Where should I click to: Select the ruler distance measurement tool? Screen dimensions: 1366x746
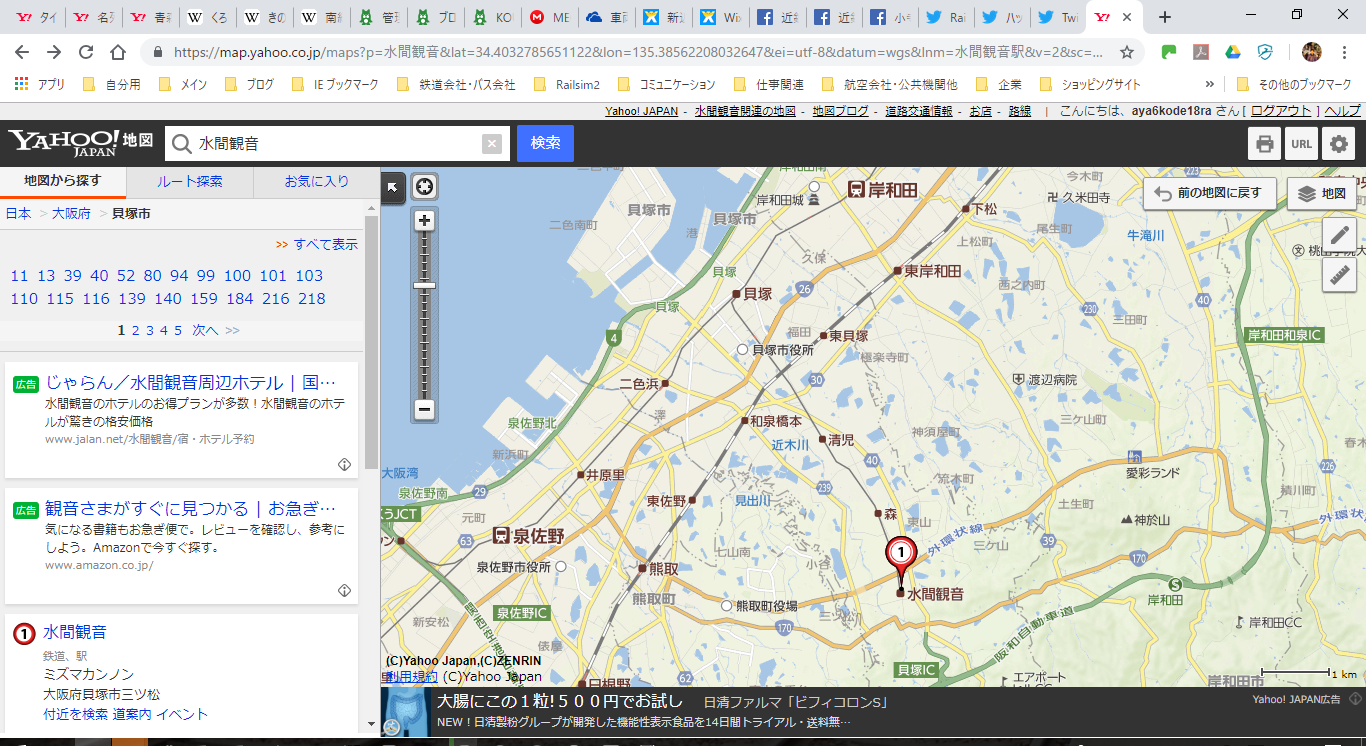tap(1339, 275)
